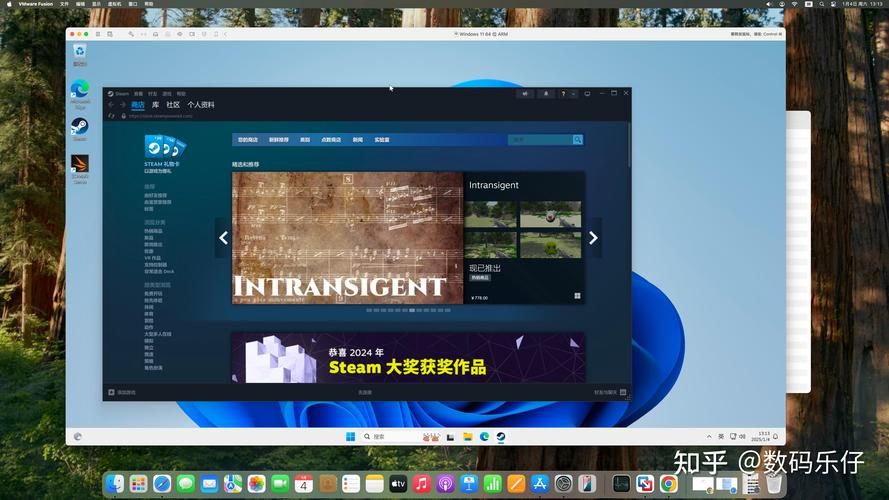Select the bottom-left Intransigent screenshot thumbnail

coord(490,244)
